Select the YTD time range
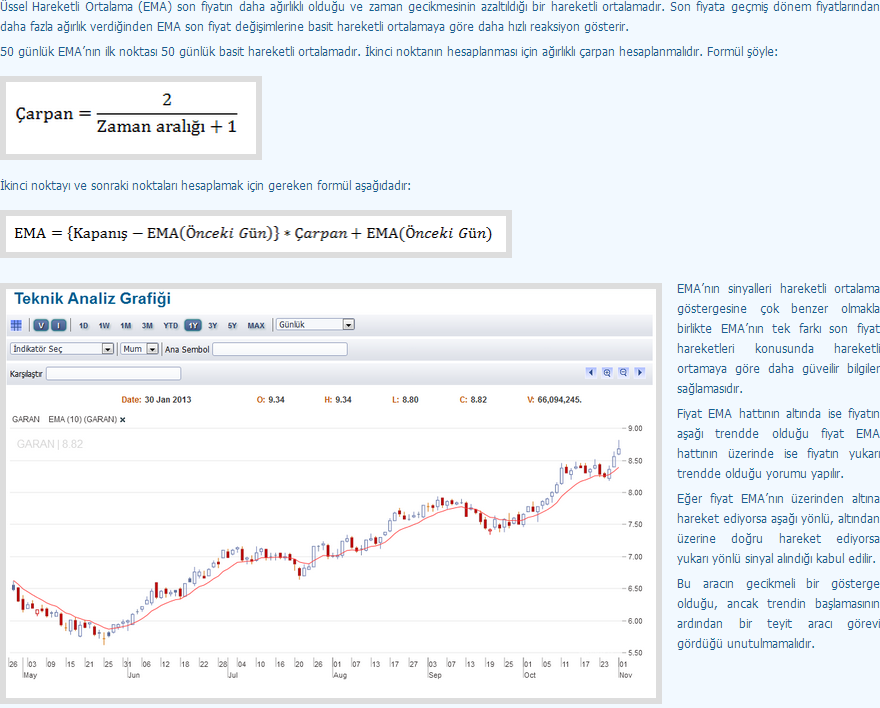Viewport: 880px width, 708px height. coord(171,325)
